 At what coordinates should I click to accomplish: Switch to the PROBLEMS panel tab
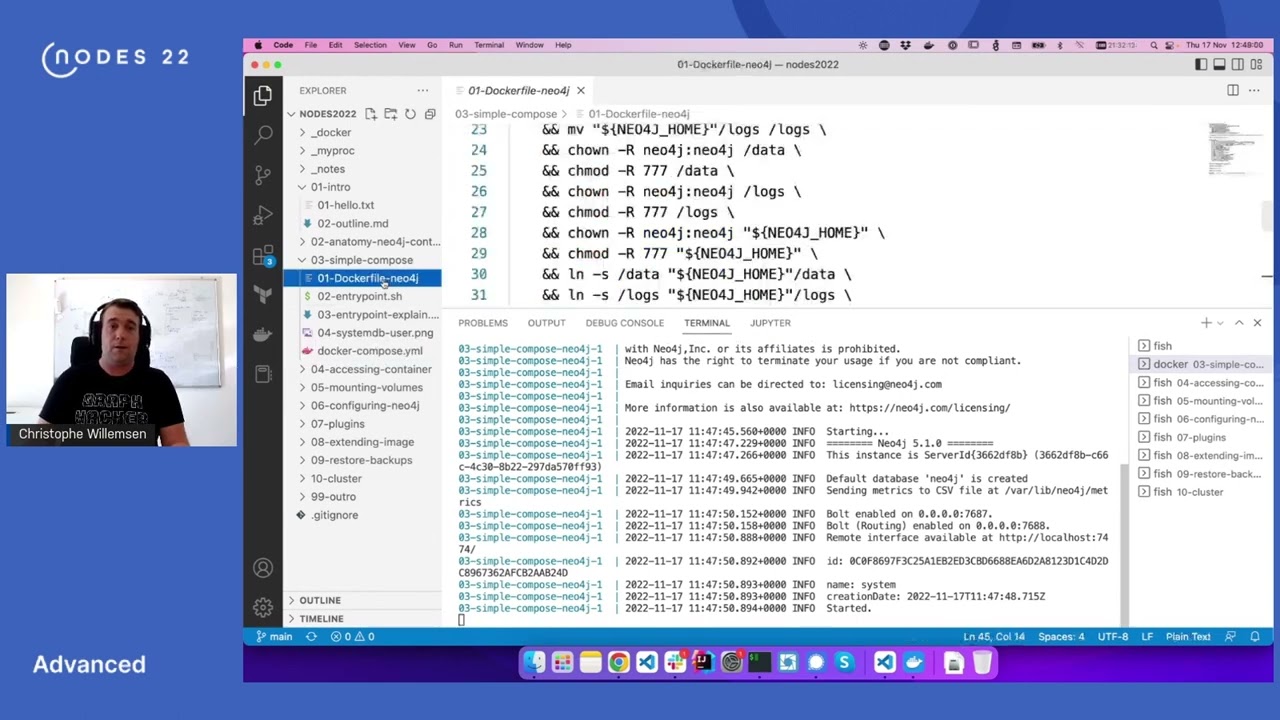point(483,323)
